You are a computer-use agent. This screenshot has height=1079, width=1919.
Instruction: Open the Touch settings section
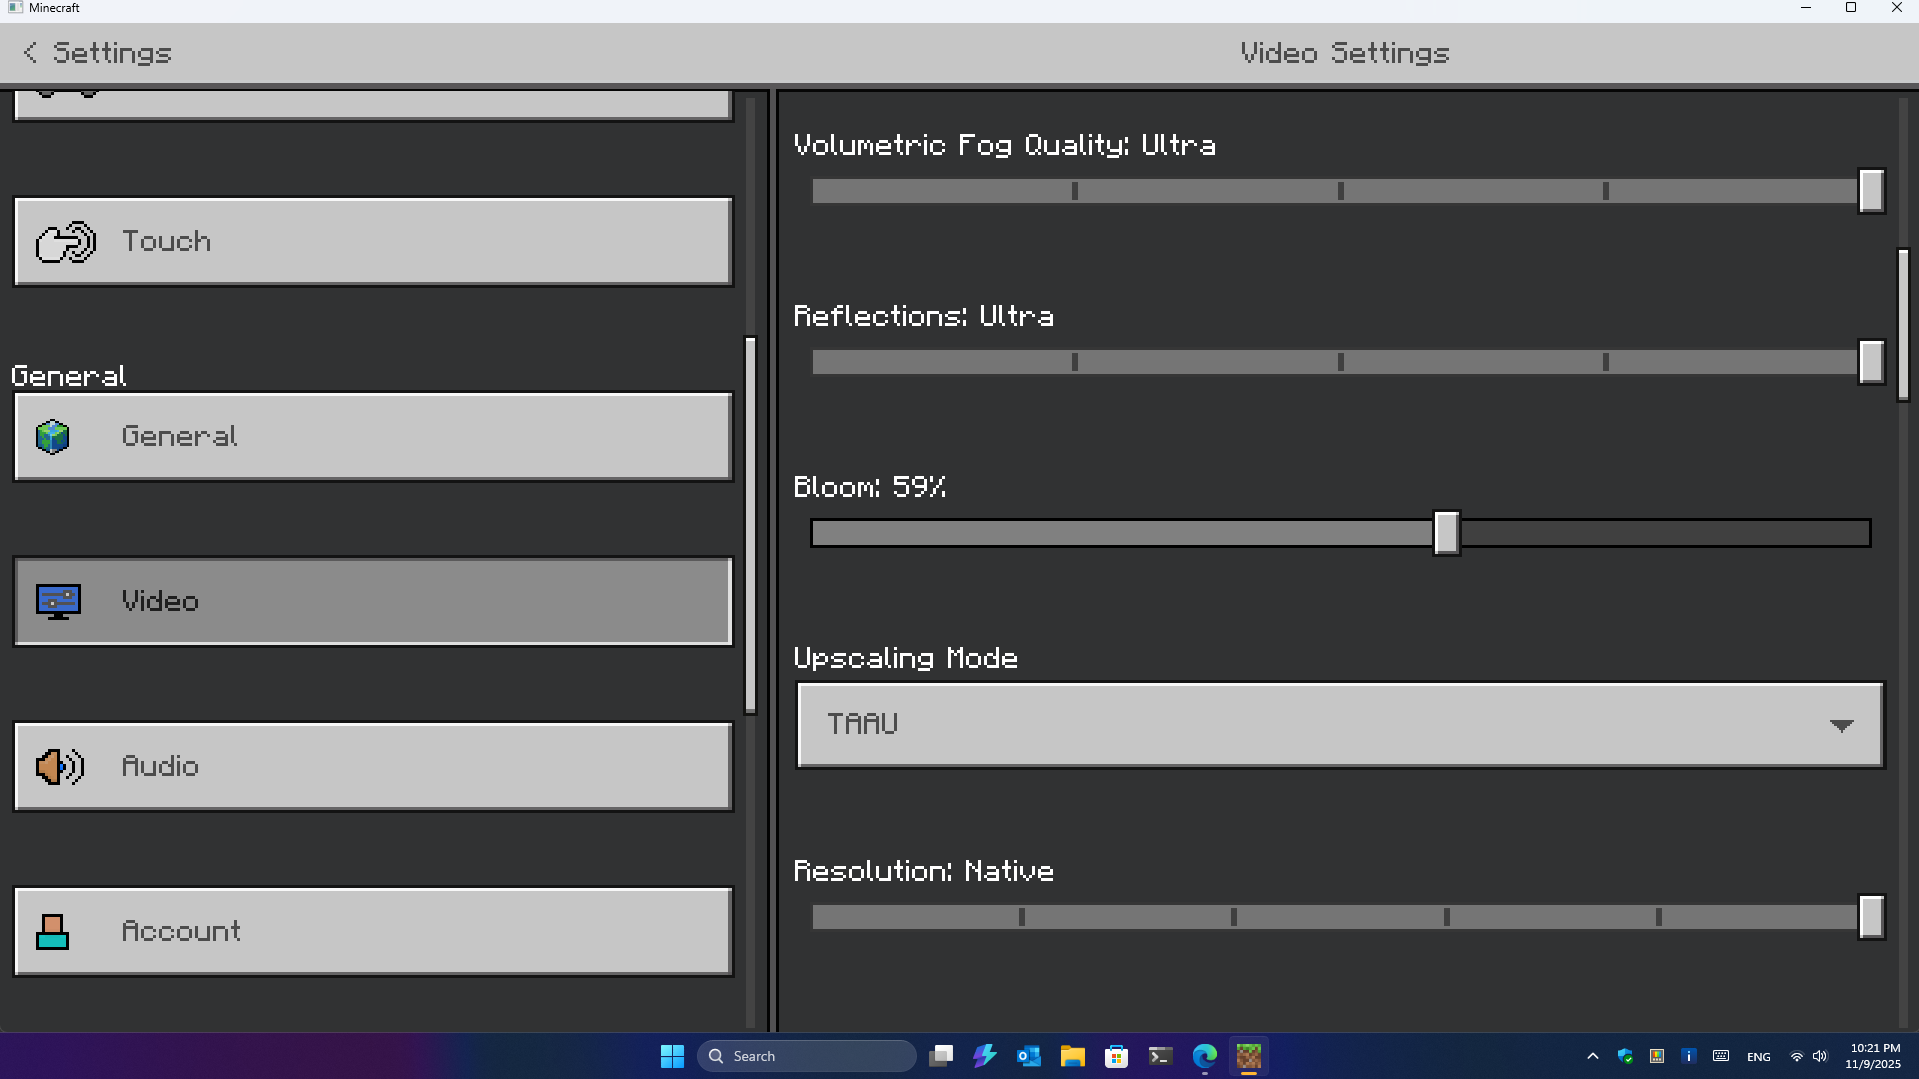373,242
